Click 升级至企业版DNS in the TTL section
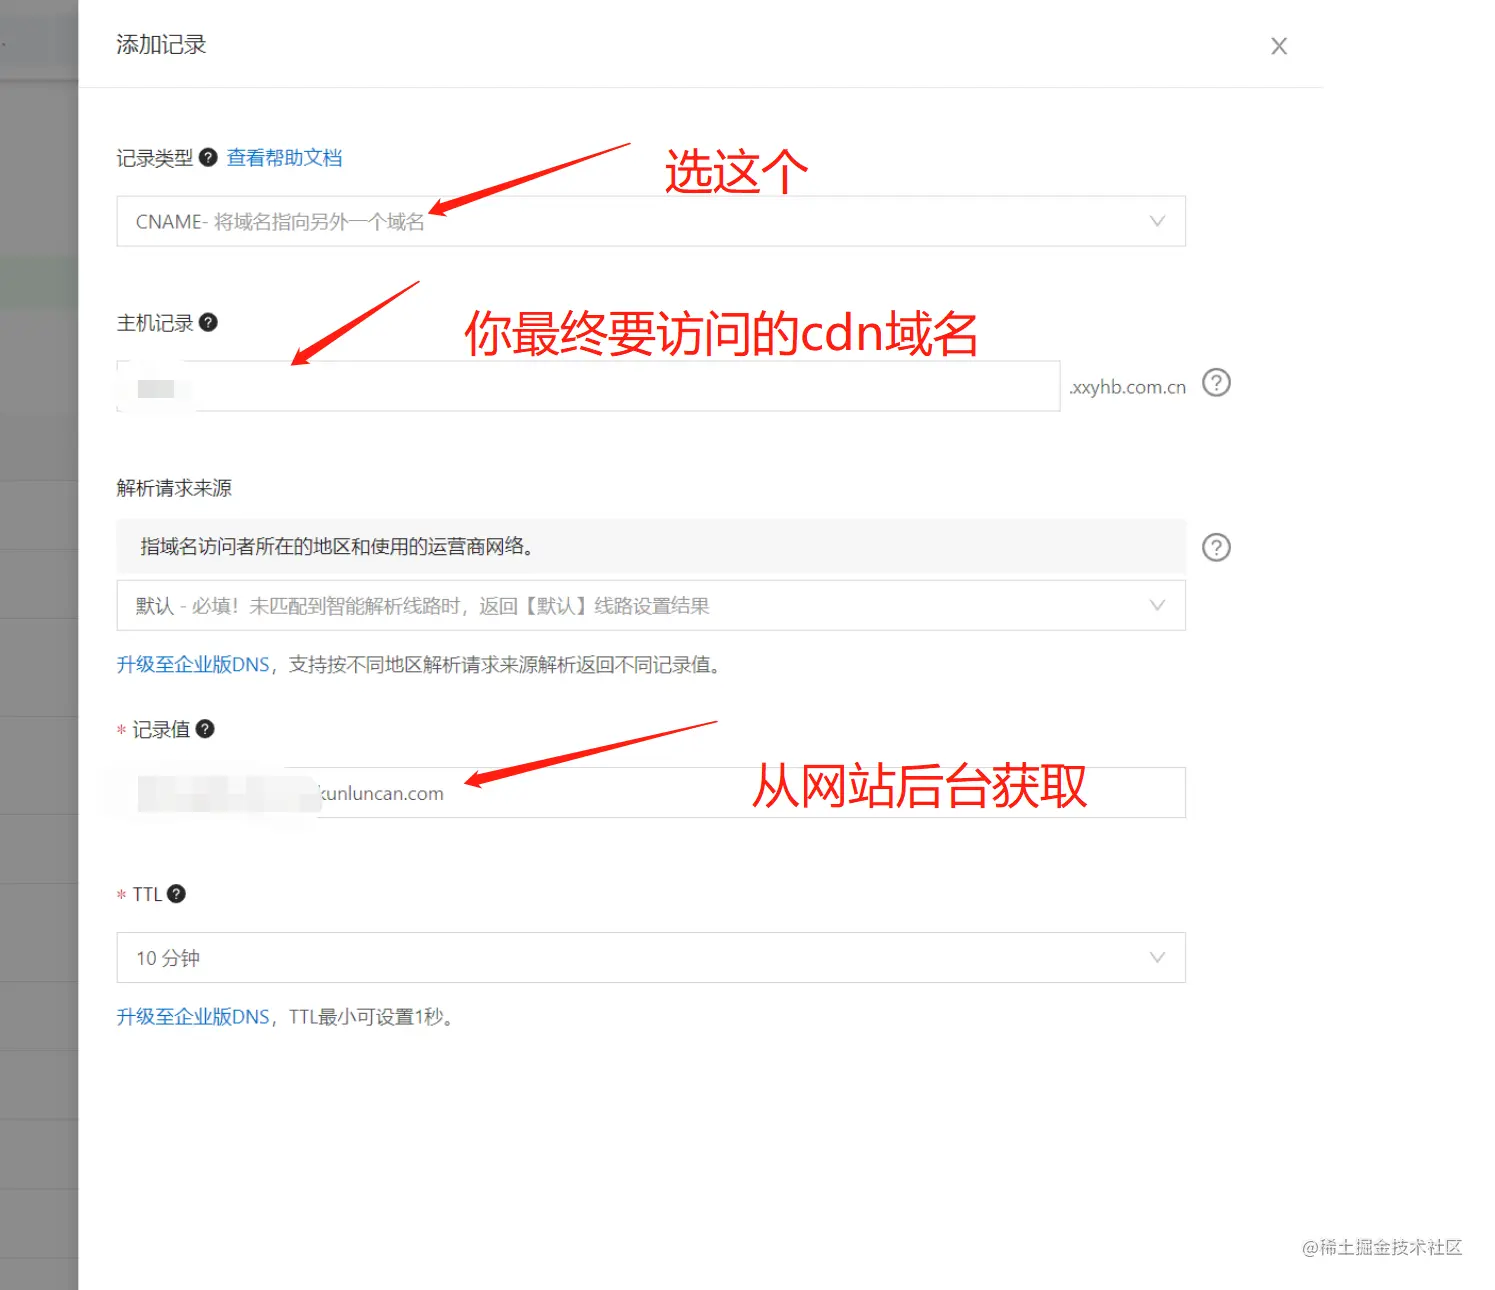Viewport: 1495px width, 1290px height. [x=192, y=1016]
